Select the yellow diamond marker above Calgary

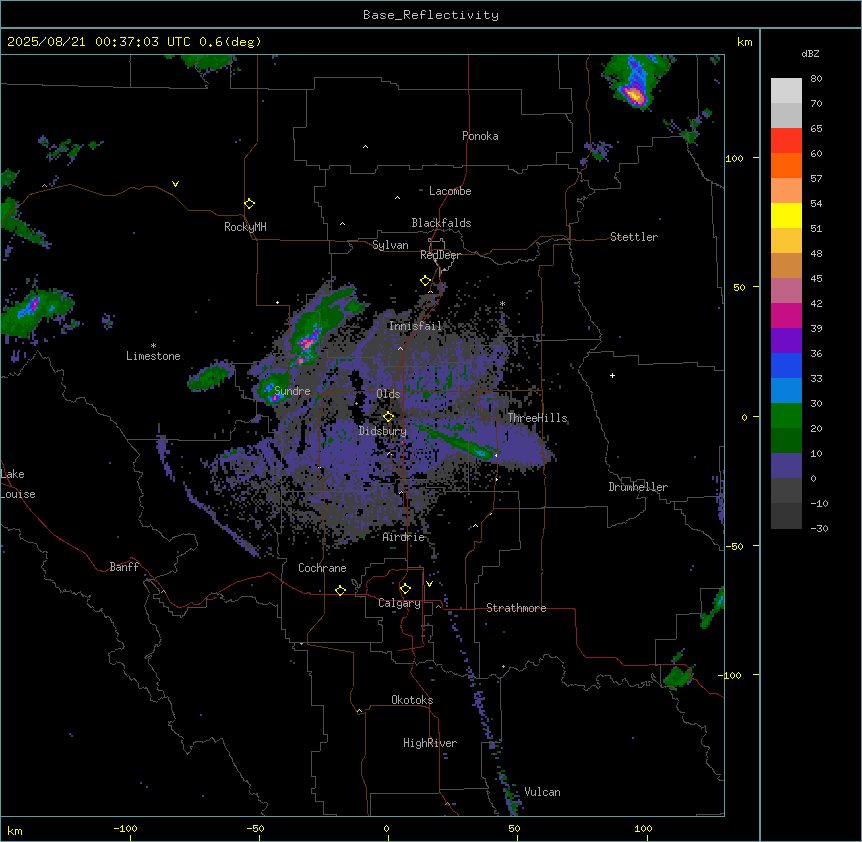(405, 589)
